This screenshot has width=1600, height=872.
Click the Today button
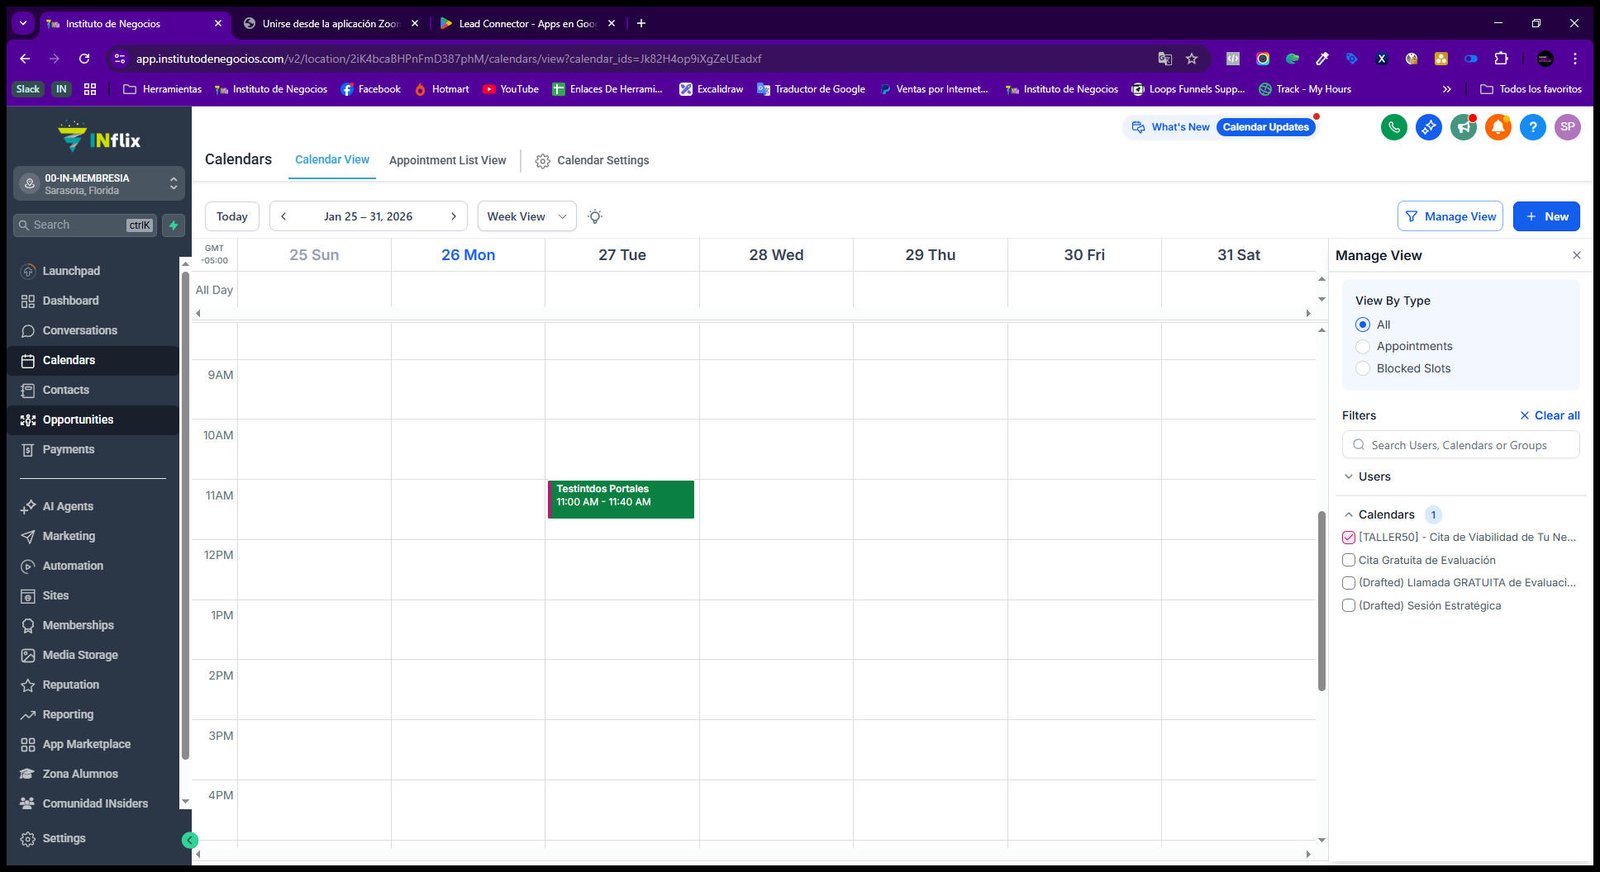tap(232, 216)
